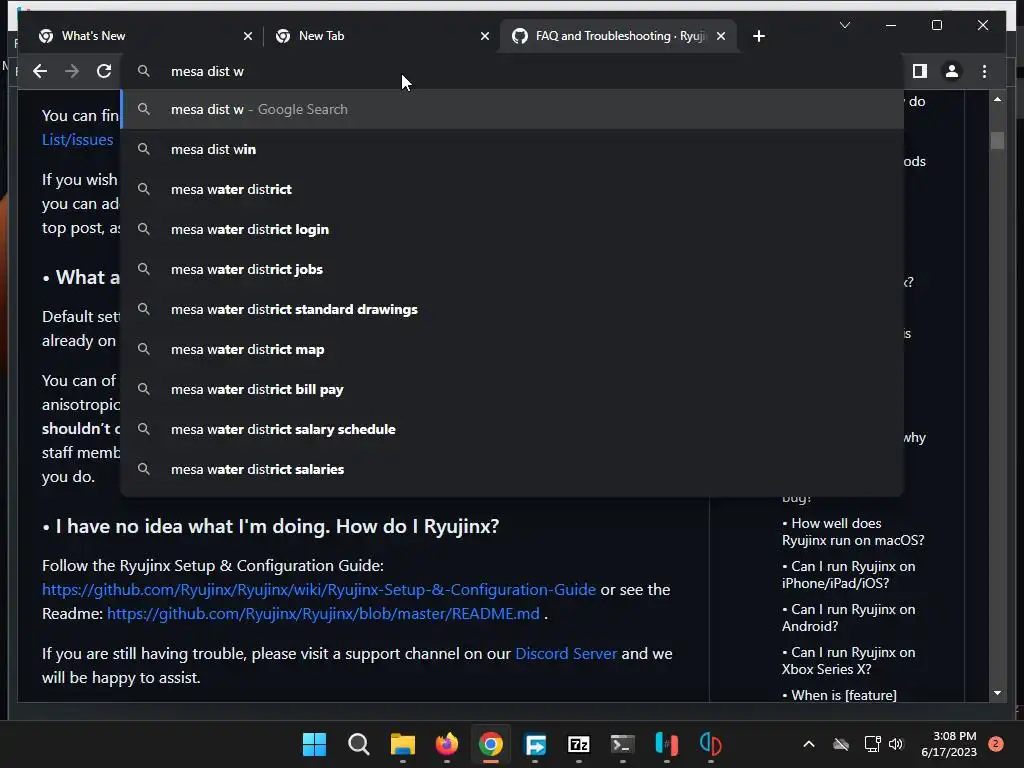Select 'mesa dist w - Google Search' suggestion
Image resolution: width=1024 pixels, height=768 pixels.
click(513, 109)
